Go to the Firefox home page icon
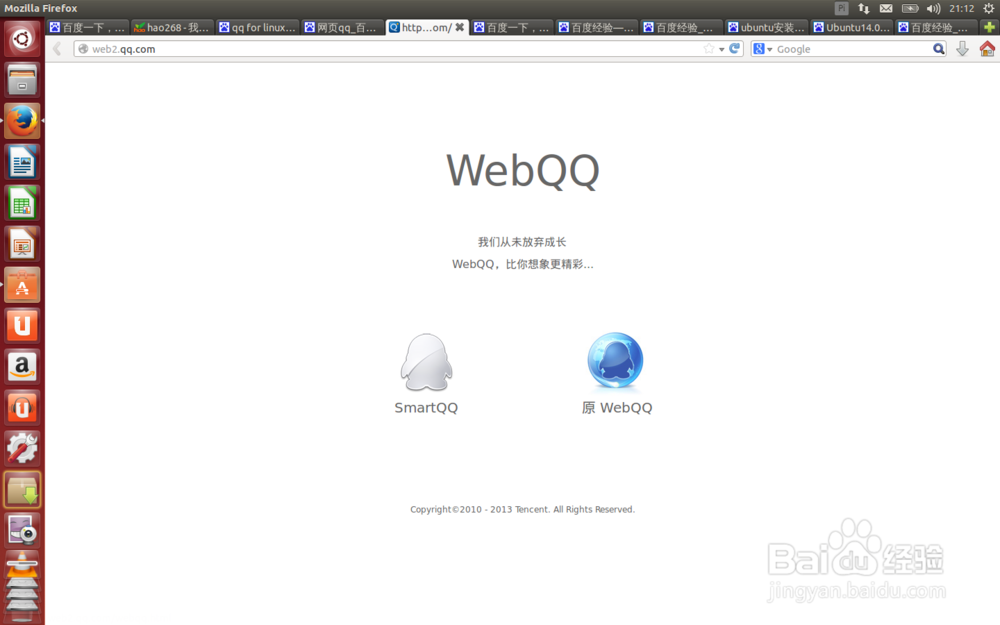Screen dimensions: 1000x625 tap(987, 48)
